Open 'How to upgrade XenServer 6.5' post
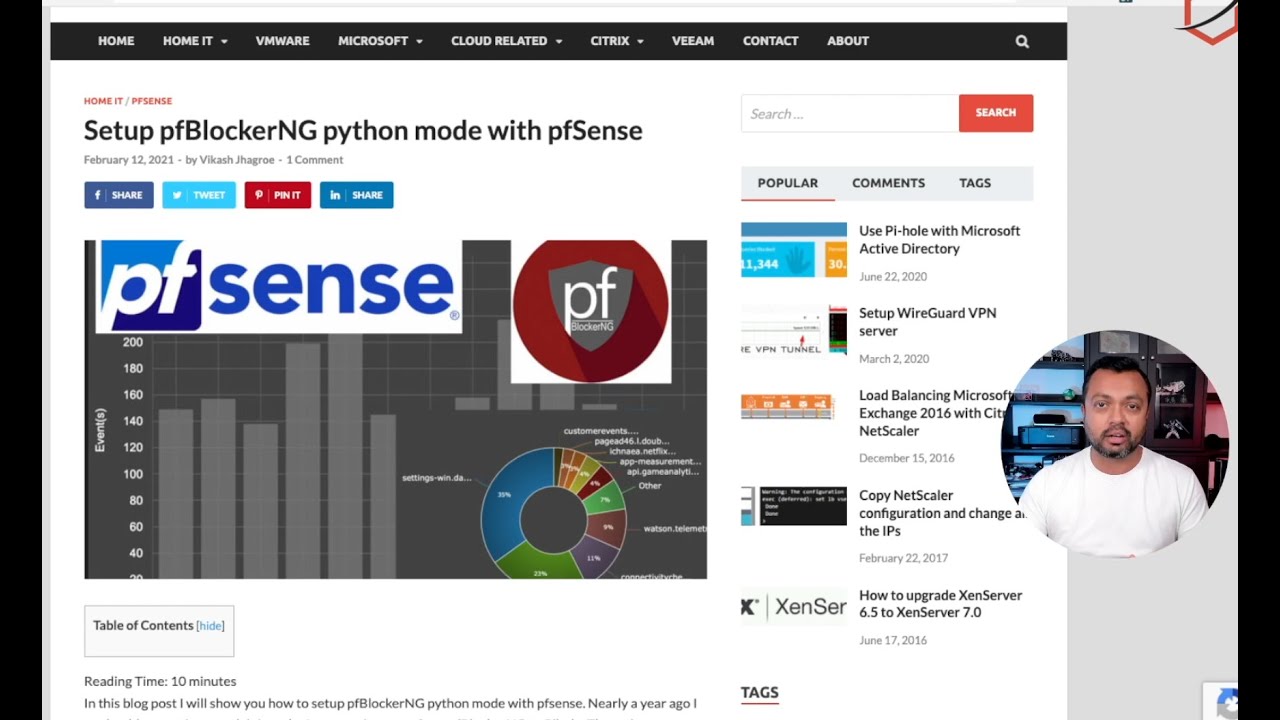The width and height of the screenshot is (1280, 720). pyautogui.click(x=941, y=604)
